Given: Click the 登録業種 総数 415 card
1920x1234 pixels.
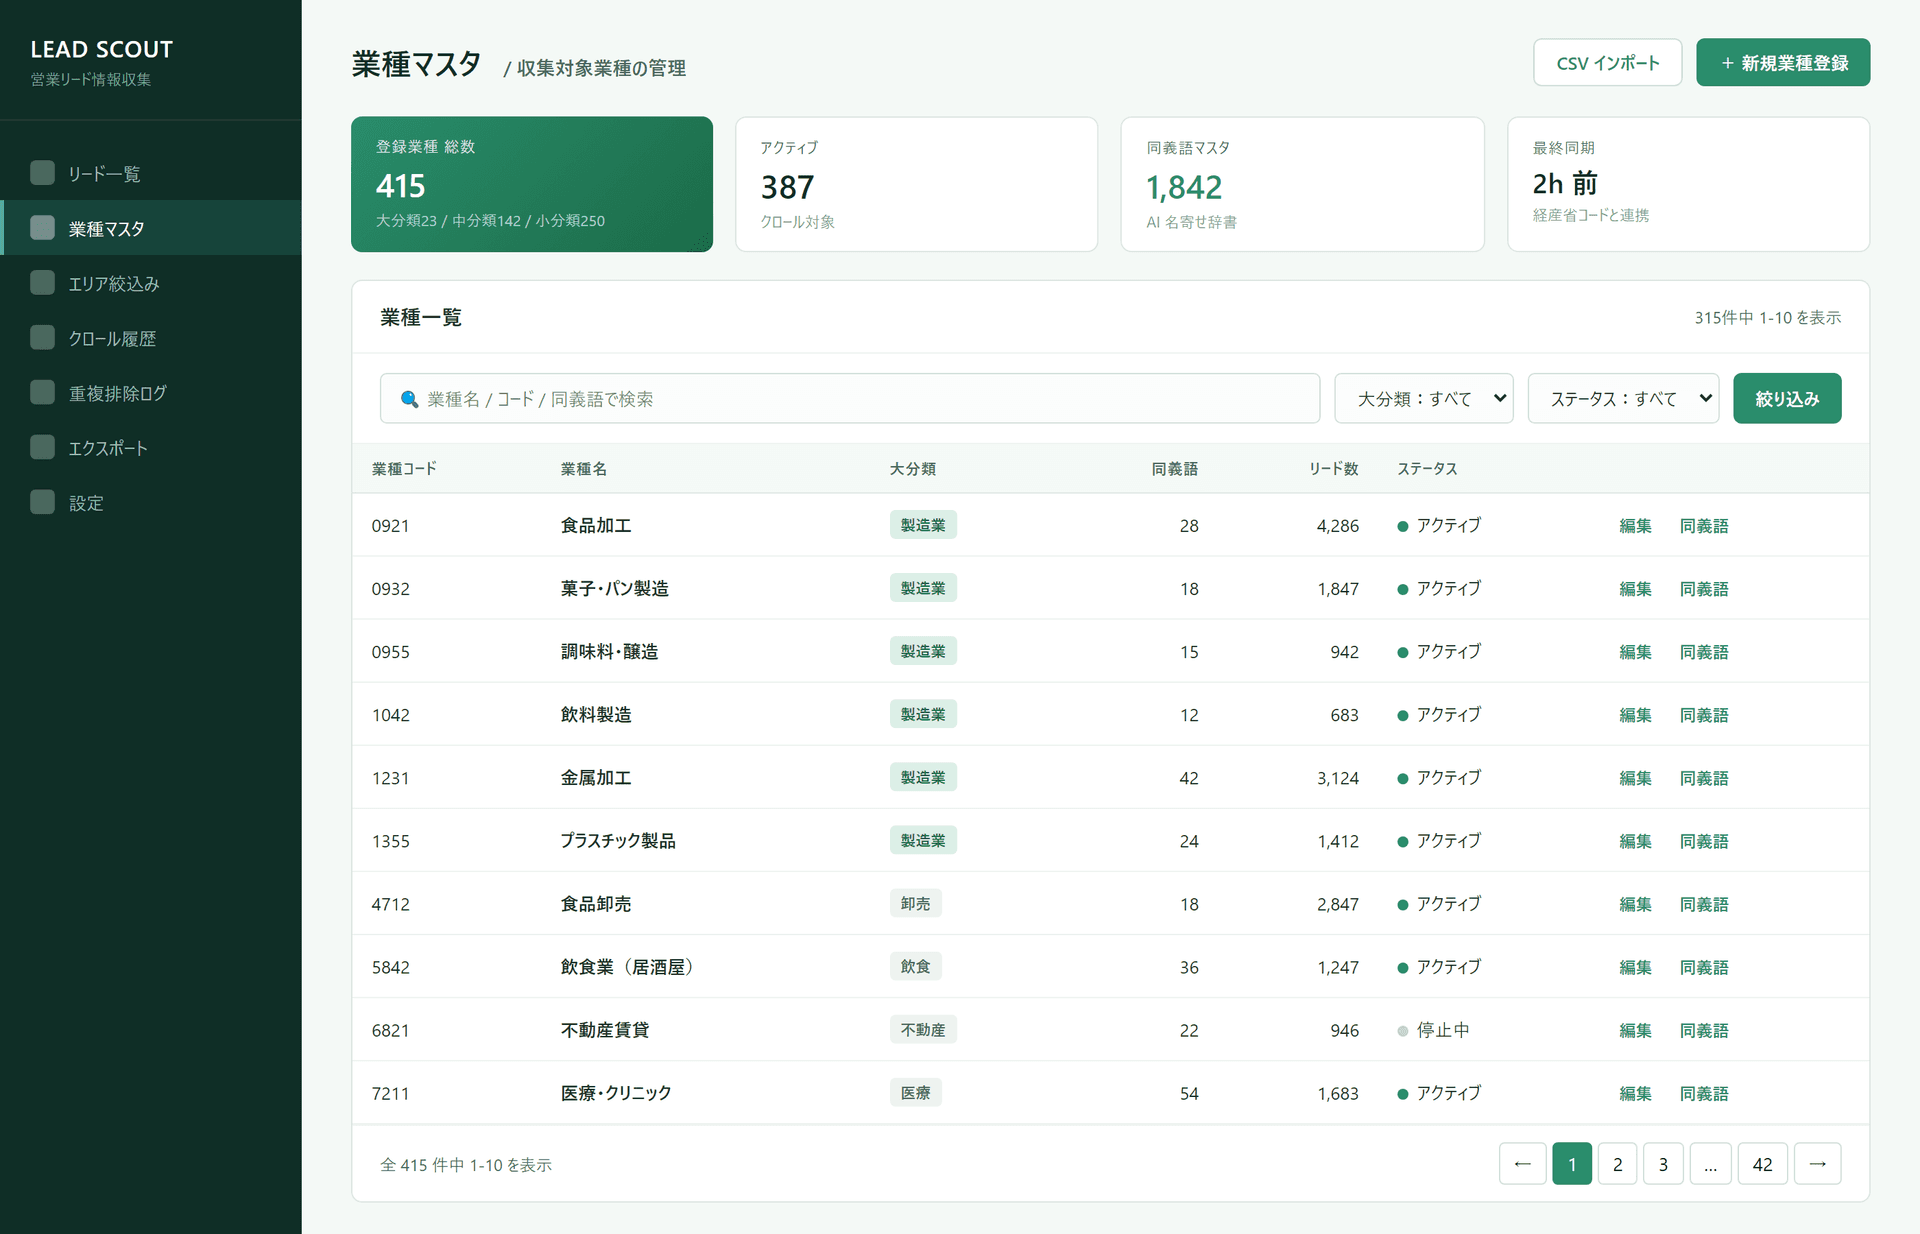Looking at the screenshot, I should click(x=532, y=184).
